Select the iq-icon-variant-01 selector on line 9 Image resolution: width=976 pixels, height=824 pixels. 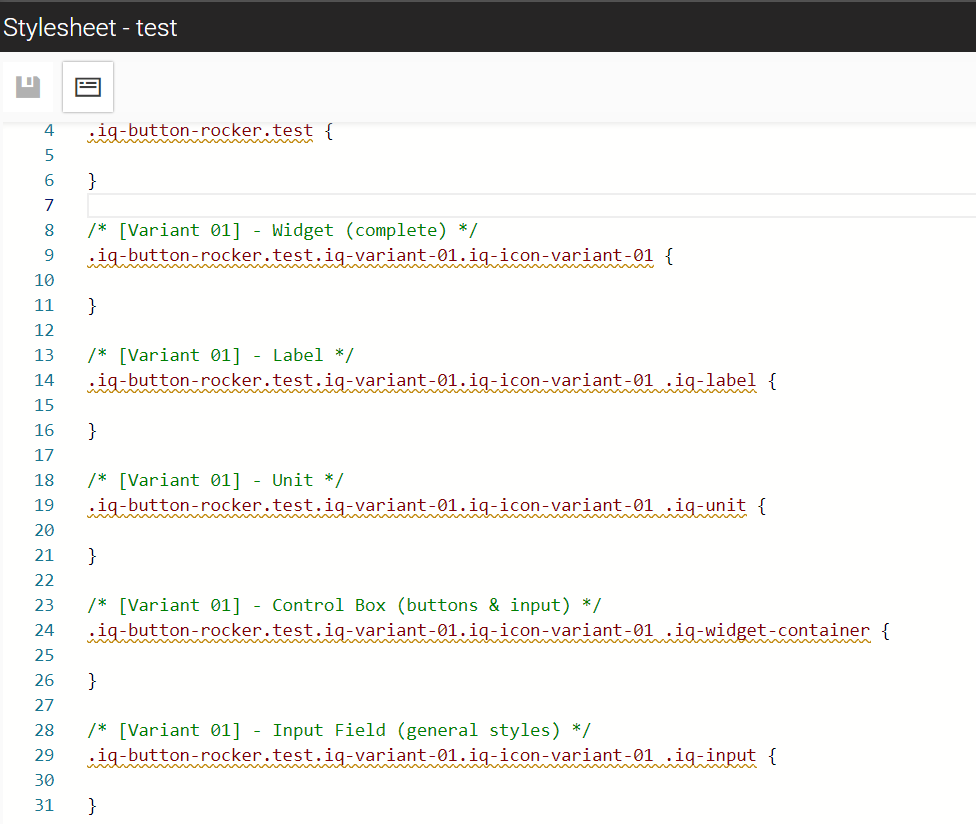coord(561,256)
